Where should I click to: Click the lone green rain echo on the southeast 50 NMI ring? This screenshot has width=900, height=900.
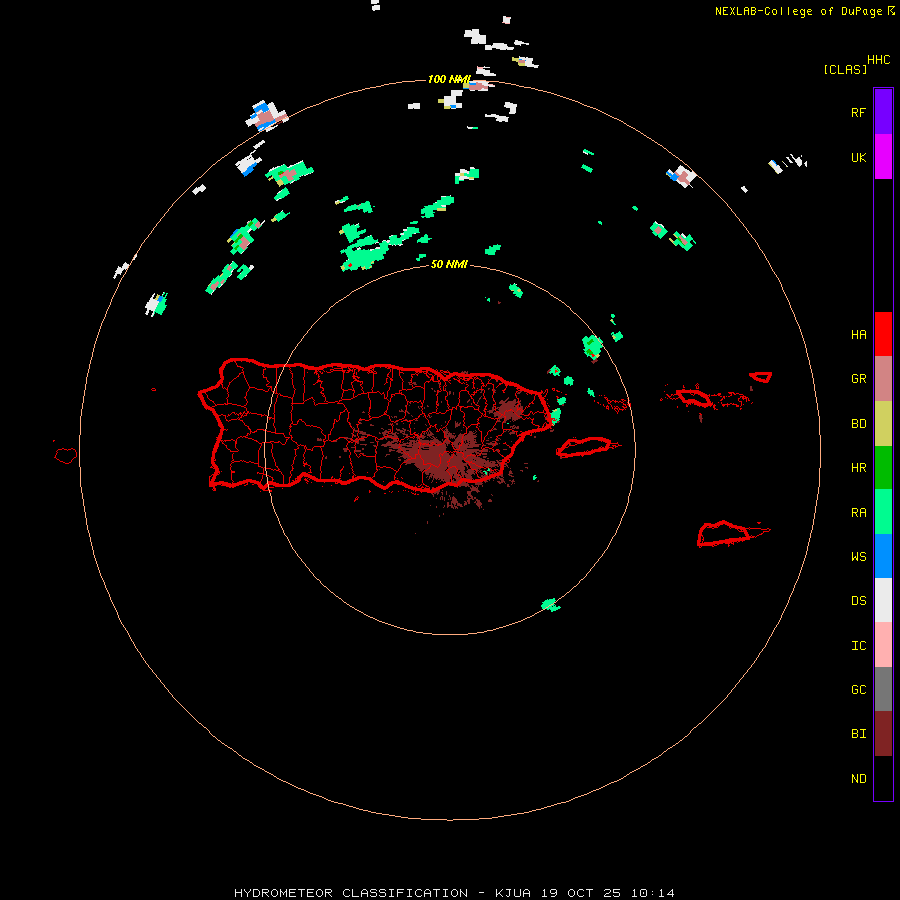click(x=550, y=604)
